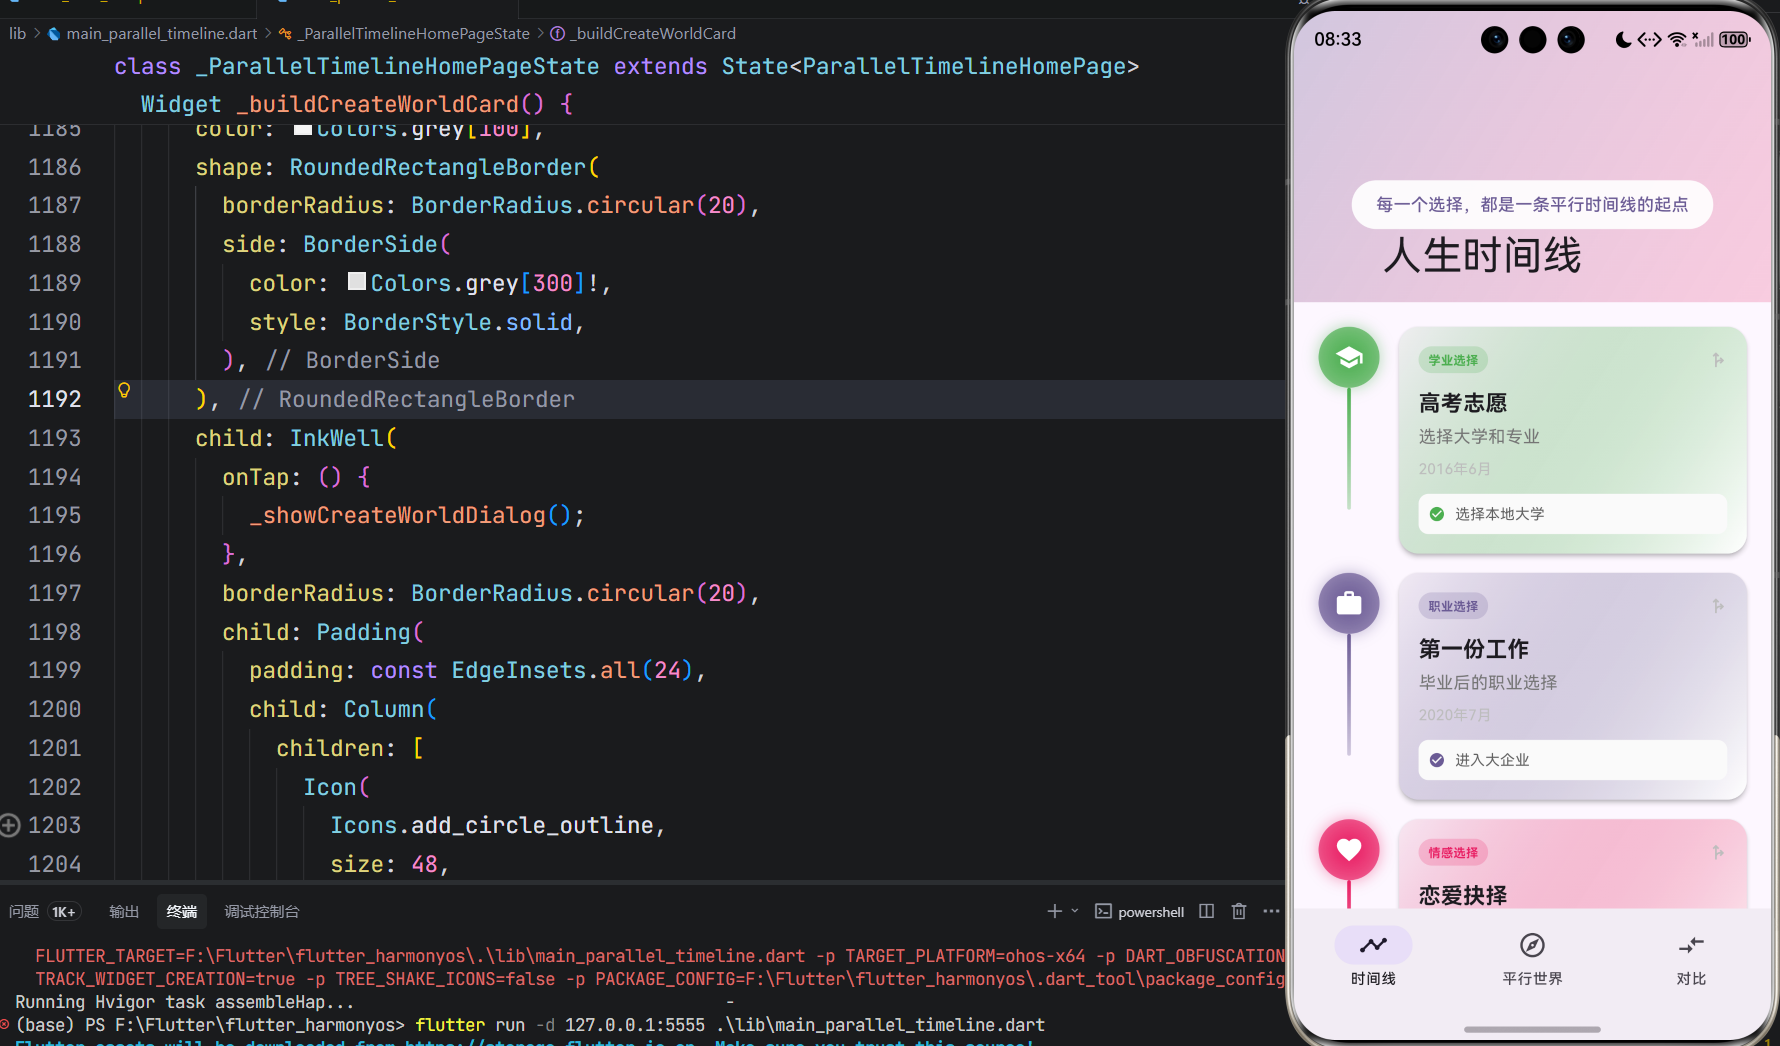The width and height of the screenshot is (1780, 1046).
Task: Open the 输出 output tab
Action: tap(124, 912)
